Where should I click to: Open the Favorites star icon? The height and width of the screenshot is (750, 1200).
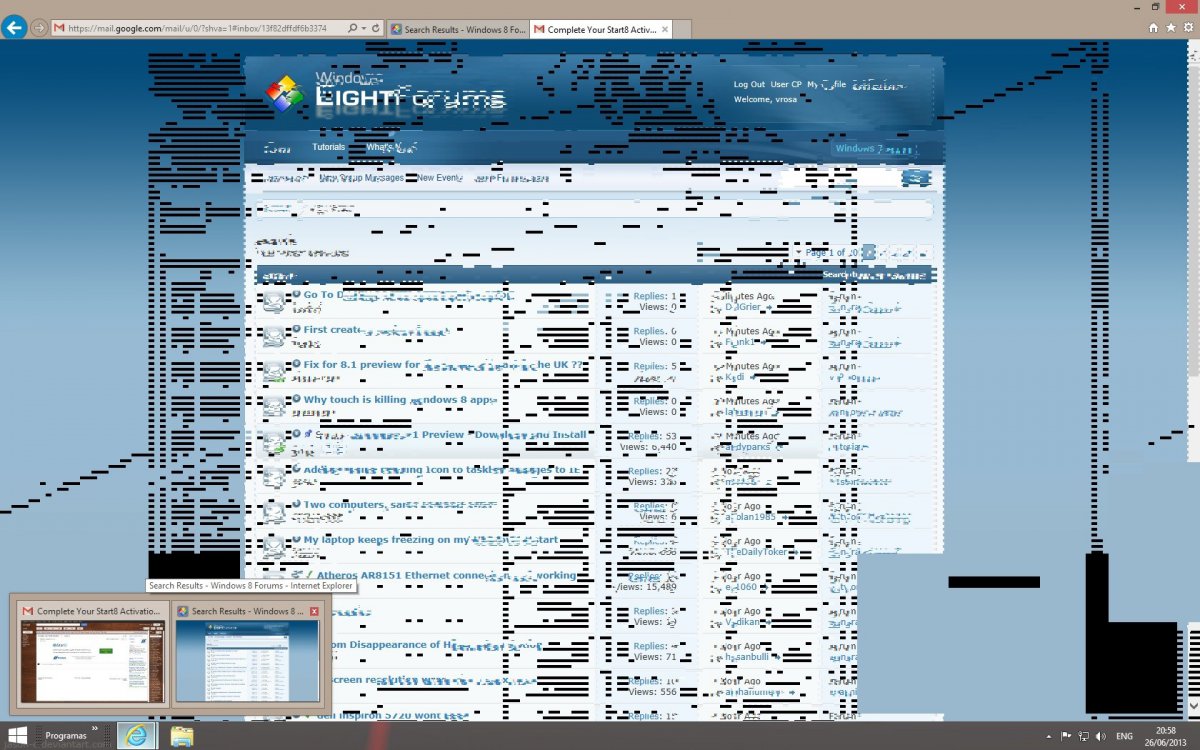1170,28
